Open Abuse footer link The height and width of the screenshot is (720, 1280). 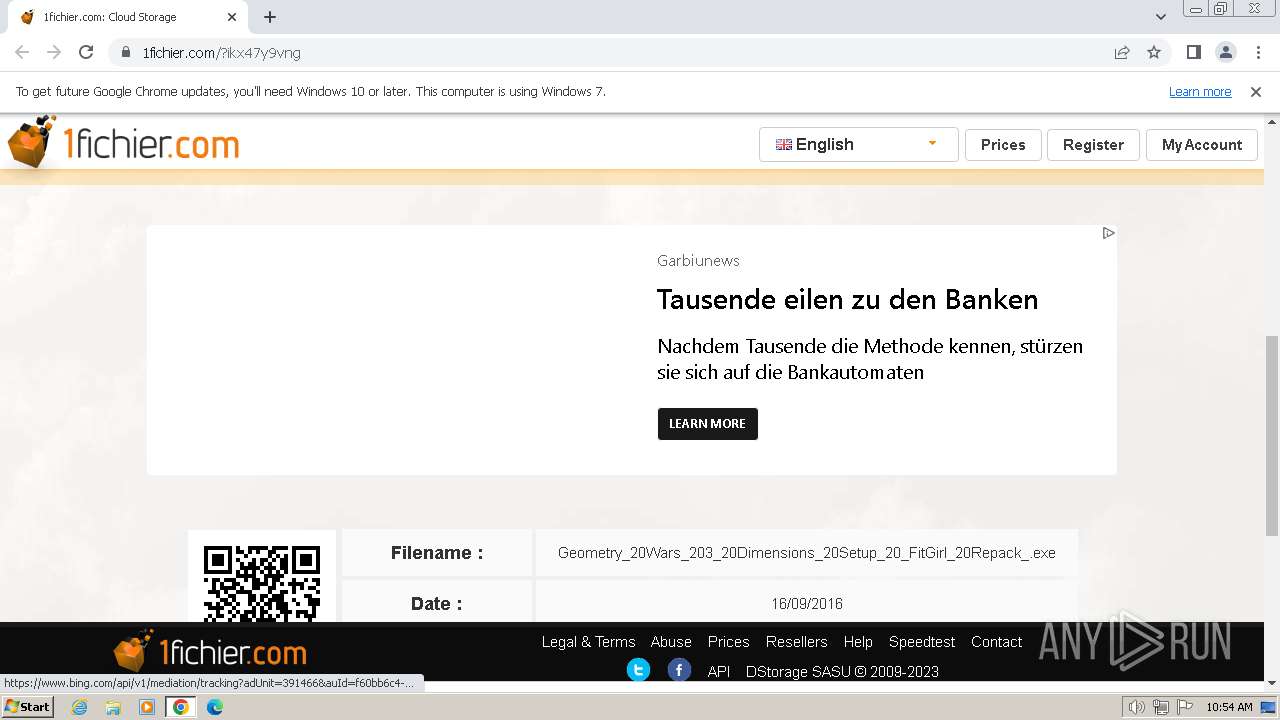point(671,642)
